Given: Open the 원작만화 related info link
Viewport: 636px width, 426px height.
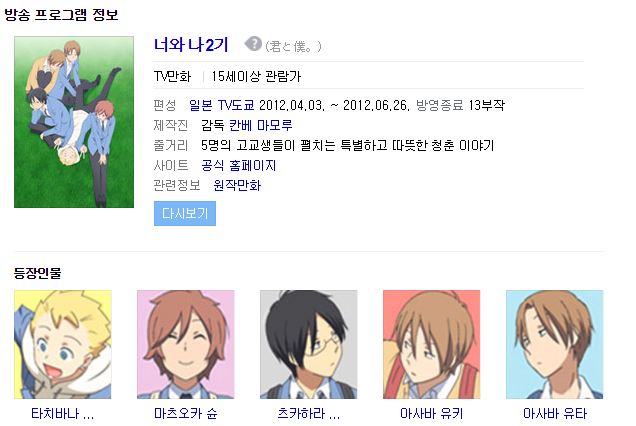Looking at the screenshot, I should tap(237, 185).
